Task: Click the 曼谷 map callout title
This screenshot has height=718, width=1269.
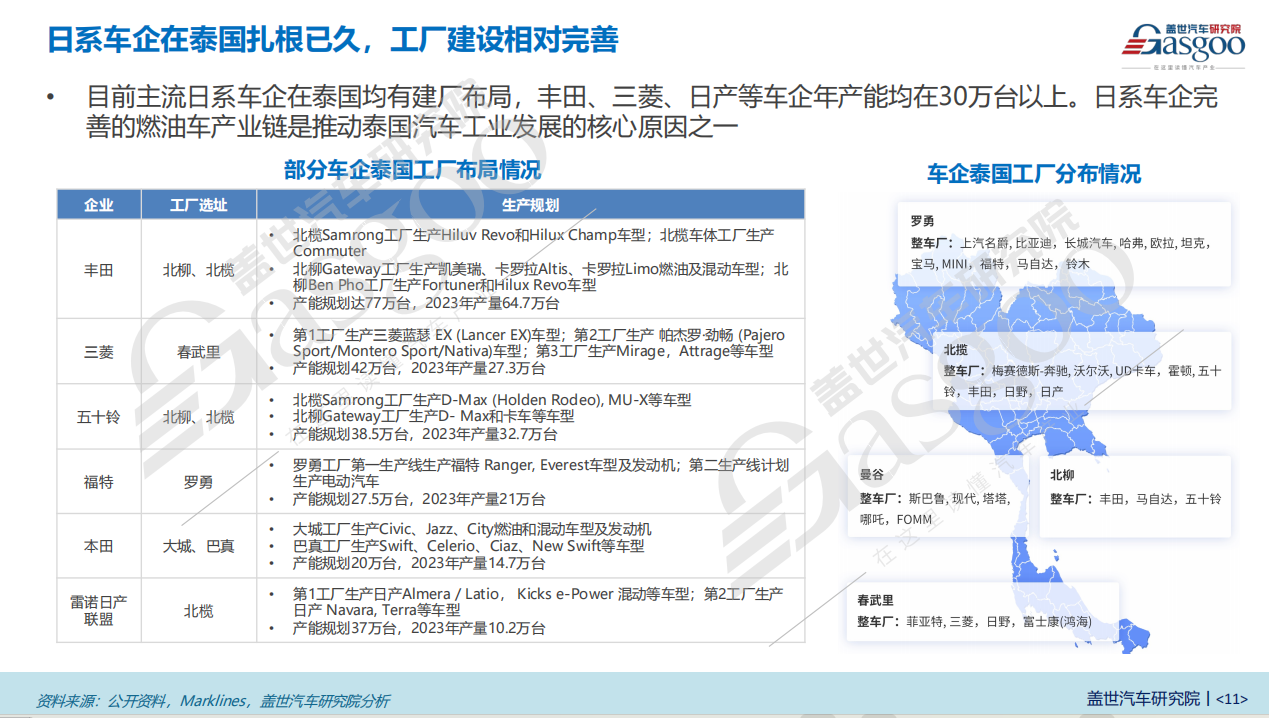Action: 871,476
